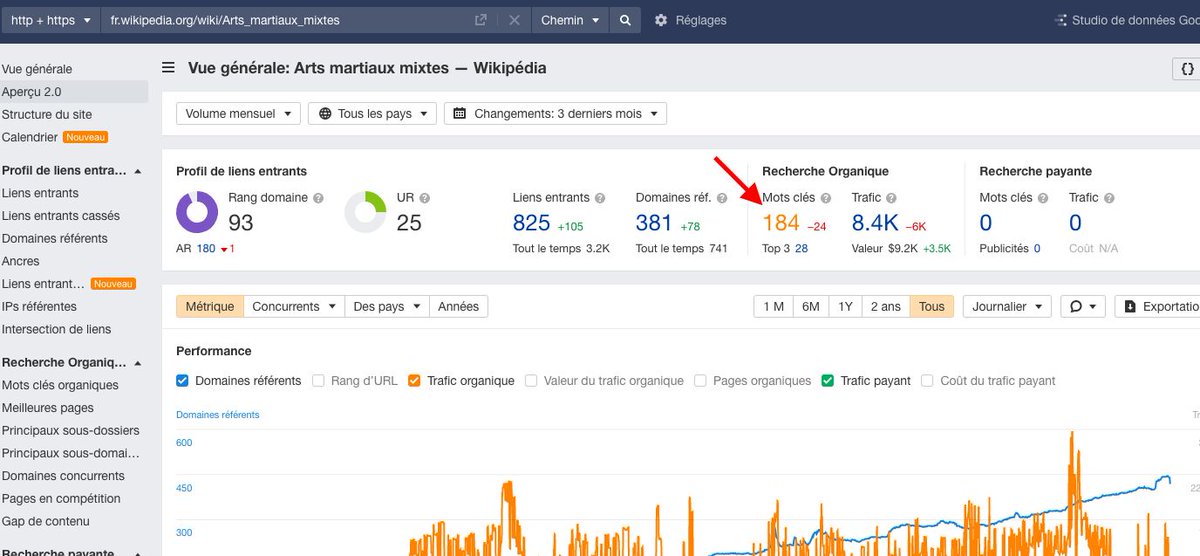
Task: Click the 381 Domaines réf. value
Action: (655, 223)
